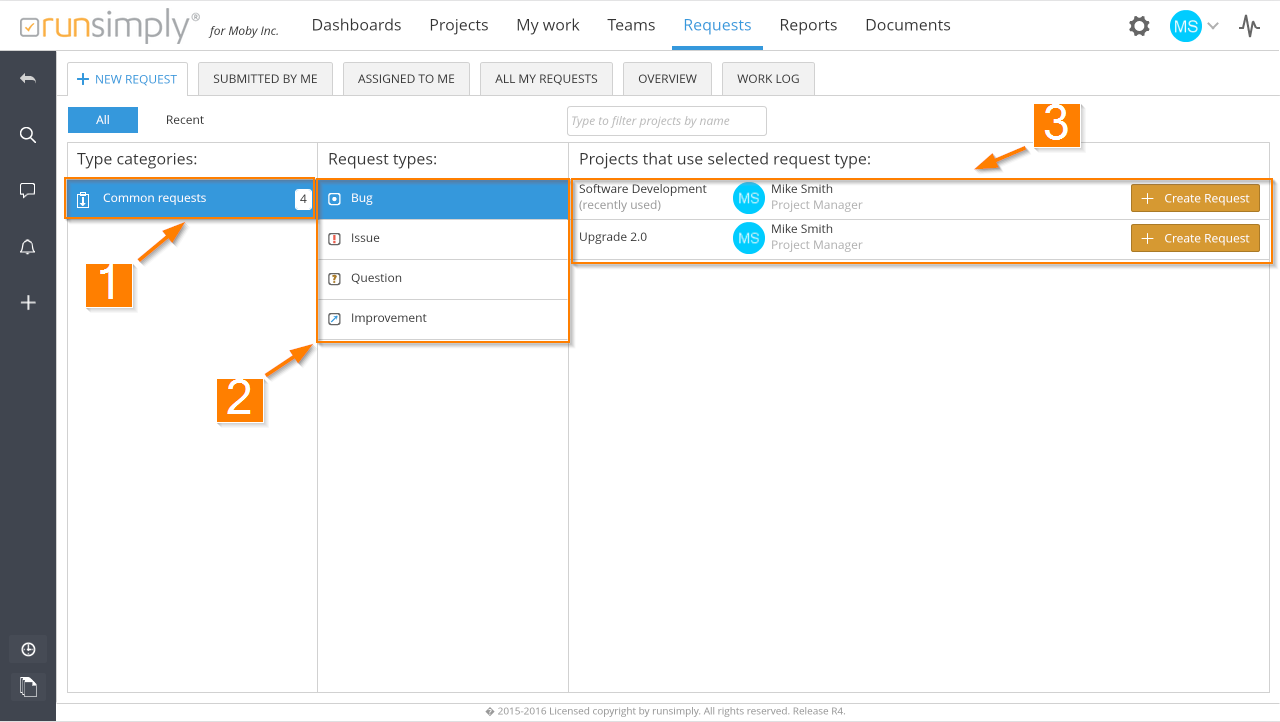The image size is (1280, 722).
Task: Open the Reports menu
Action: point(808,25)
